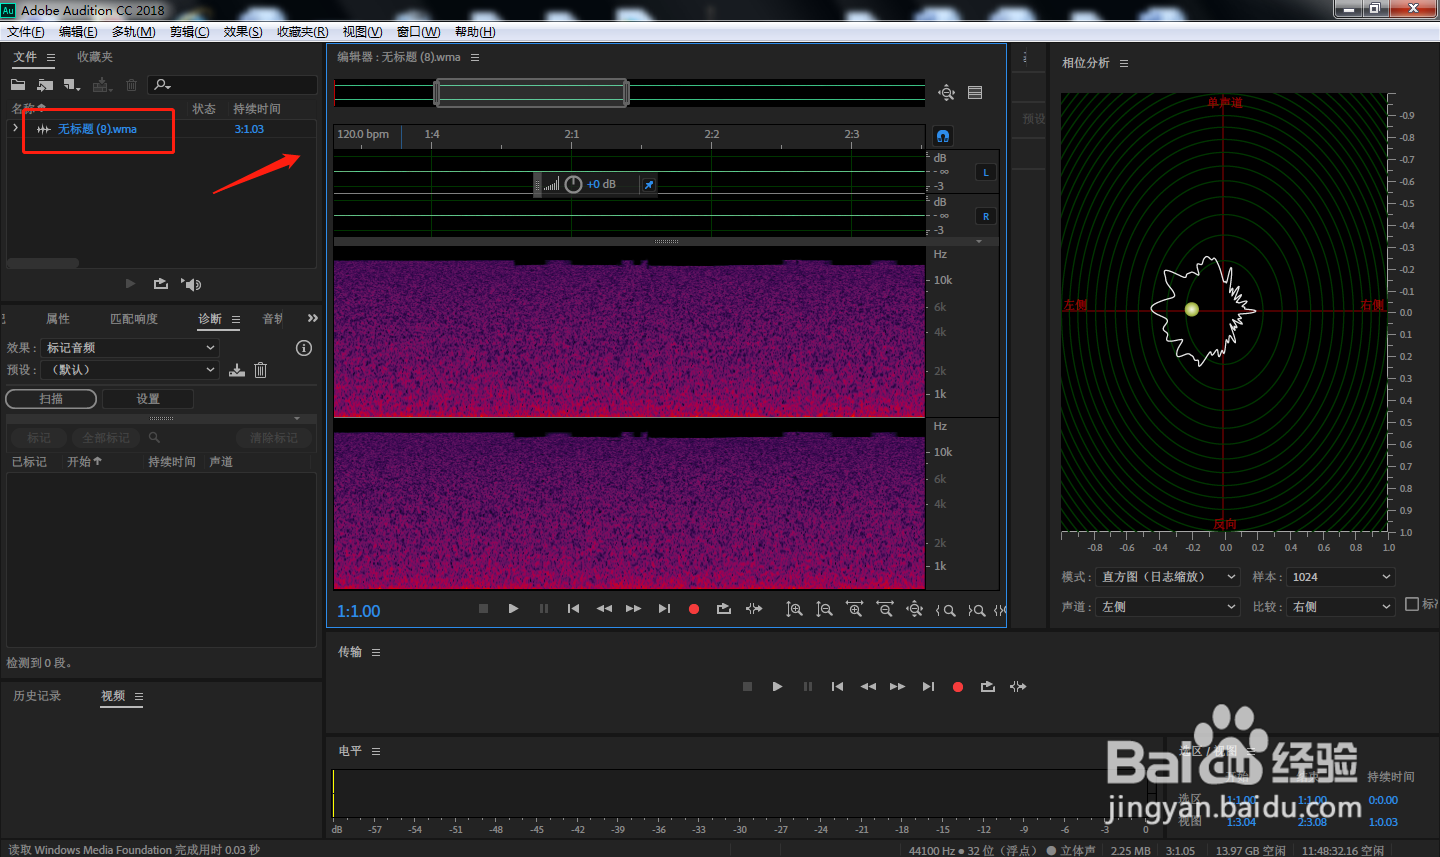1440x857 pixels.
Task: Click zoom to out point icon
Action: point(977,610)
